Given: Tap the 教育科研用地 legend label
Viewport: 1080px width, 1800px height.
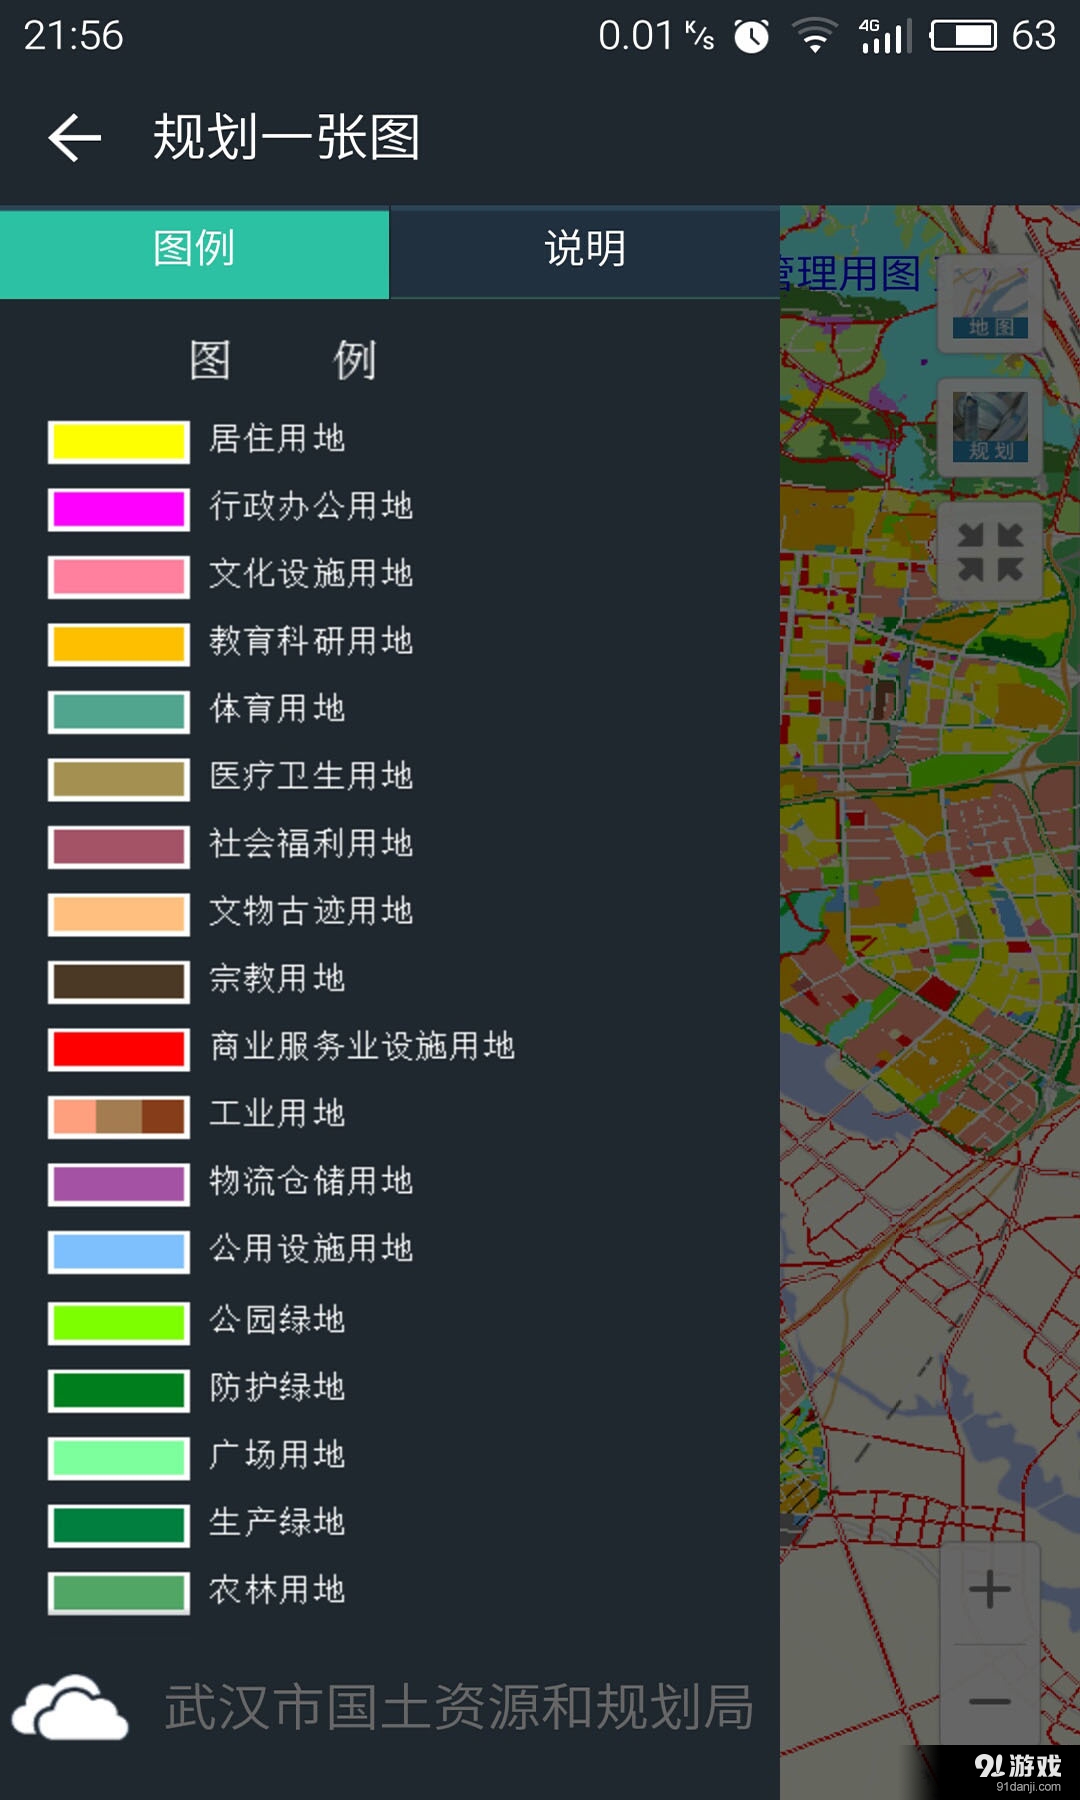Looking at the screenshot, I should point(311,641).
